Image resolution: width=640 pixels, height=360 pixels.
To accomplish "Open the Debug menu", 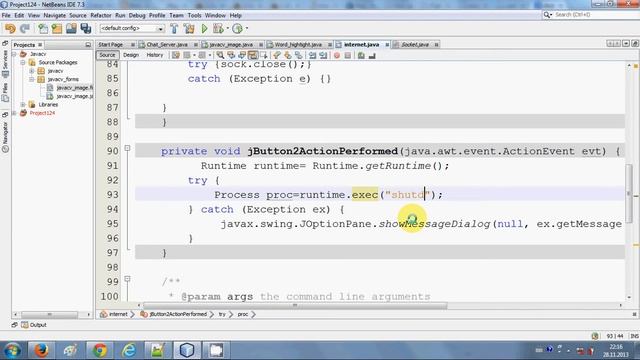I will 137,16.
